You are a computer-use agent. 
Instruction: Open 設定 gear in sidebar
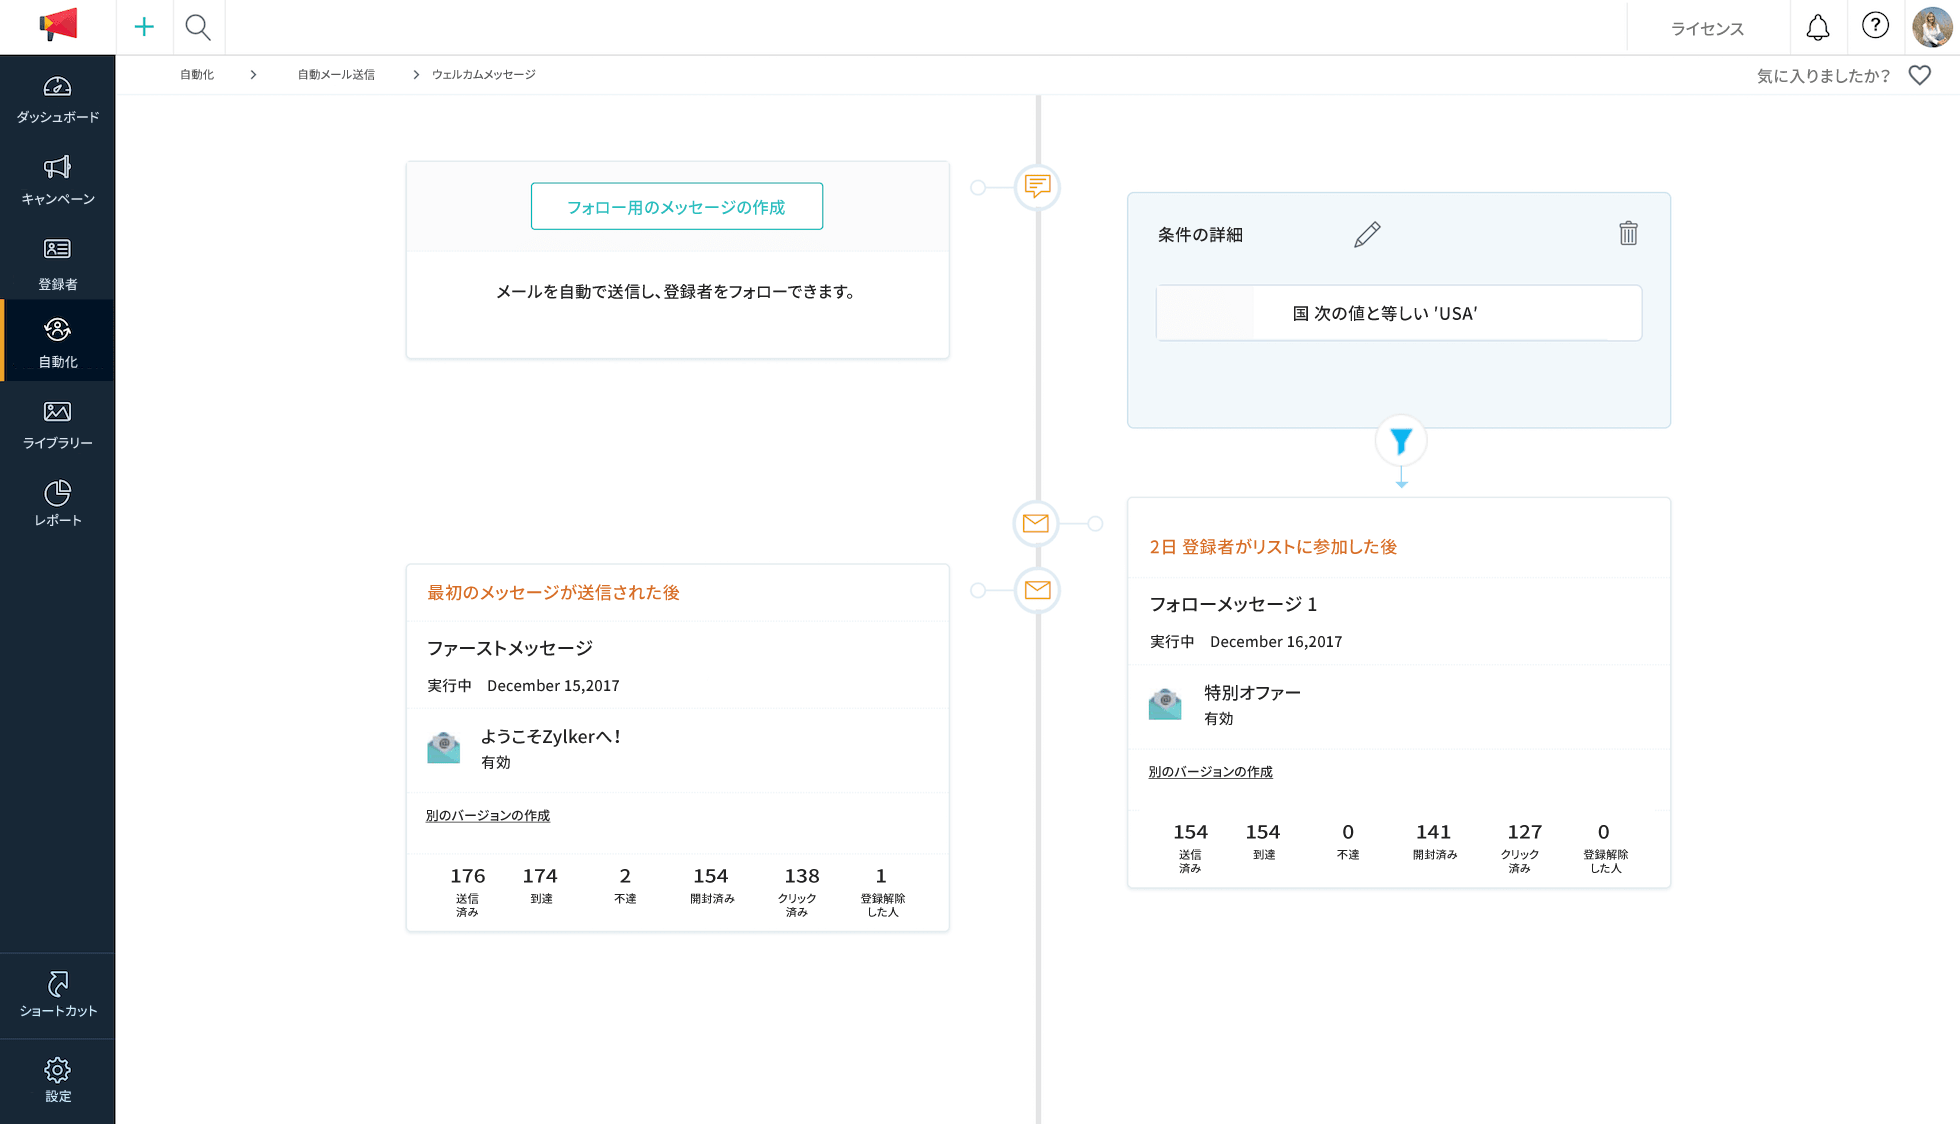tap(58, 1080)
